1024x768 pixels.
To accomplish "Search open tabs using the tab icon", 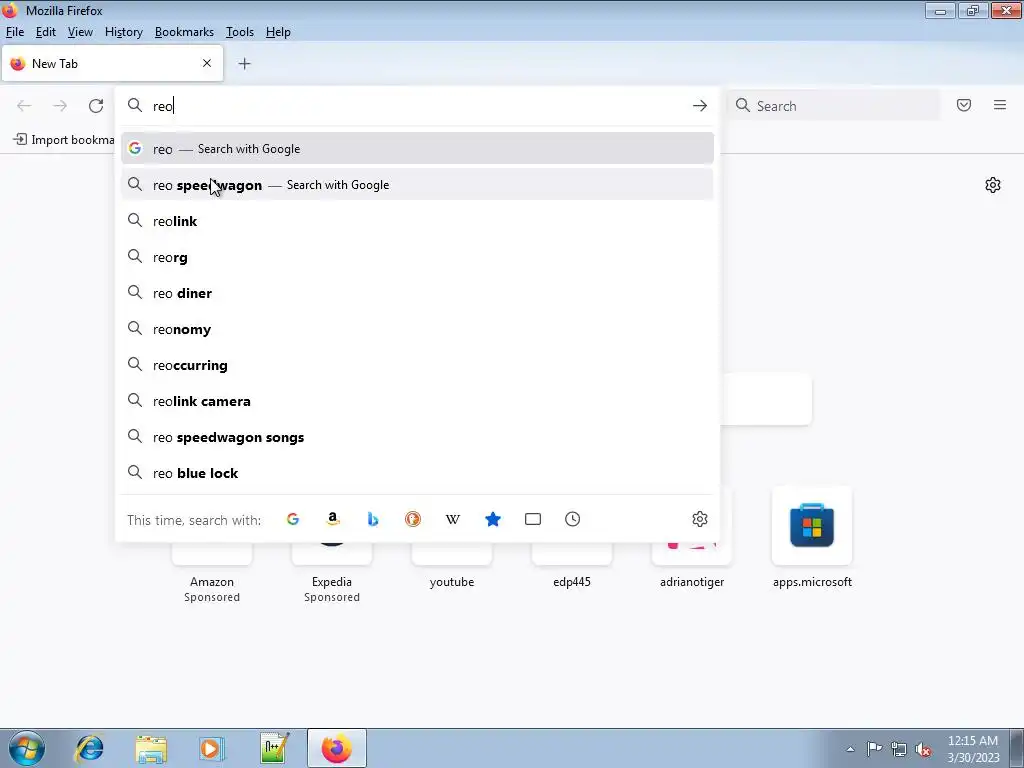I will [x=533, y=519].
